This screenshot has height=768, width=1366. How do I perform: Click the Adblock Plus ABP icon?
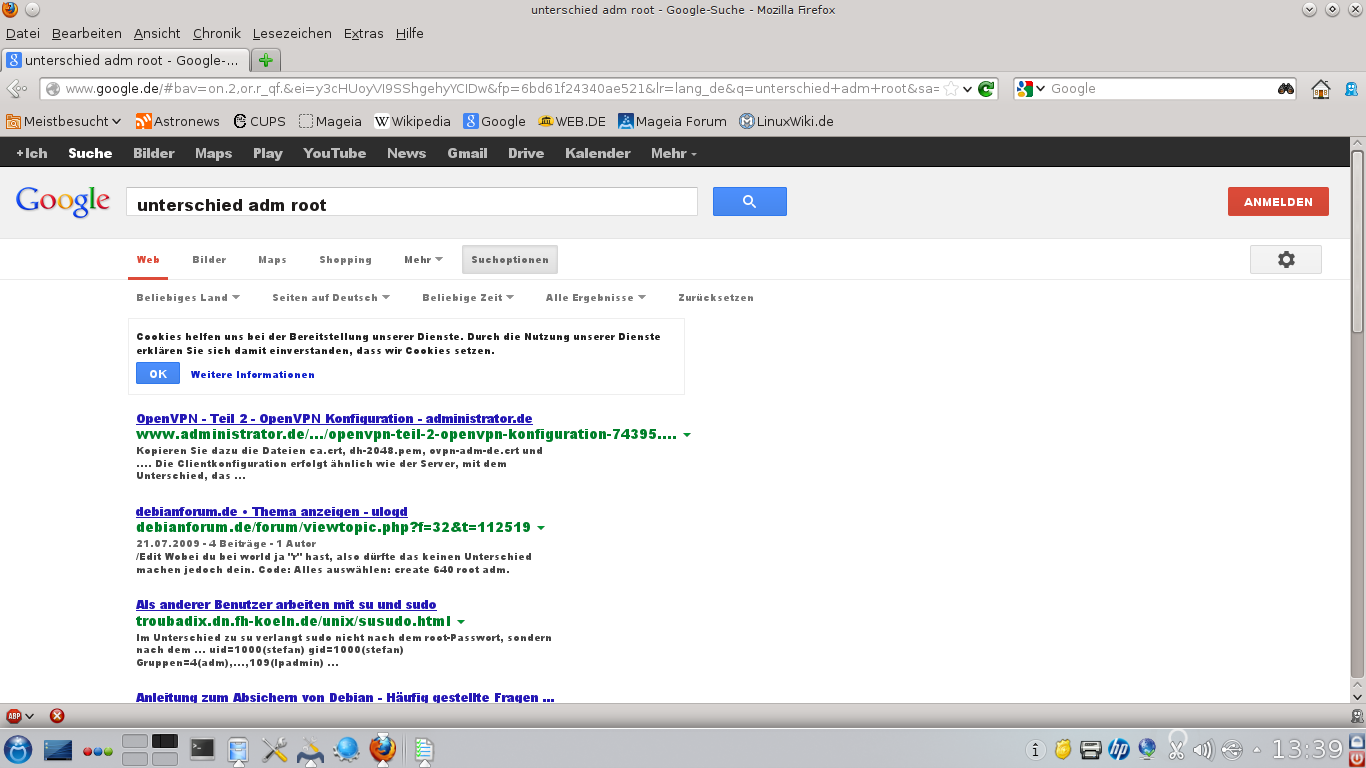click(x=14, y=716)
